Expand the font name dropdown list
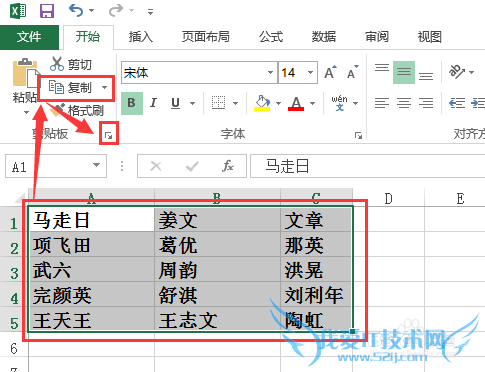Screen dimensions: 485x372 (271, 72)
